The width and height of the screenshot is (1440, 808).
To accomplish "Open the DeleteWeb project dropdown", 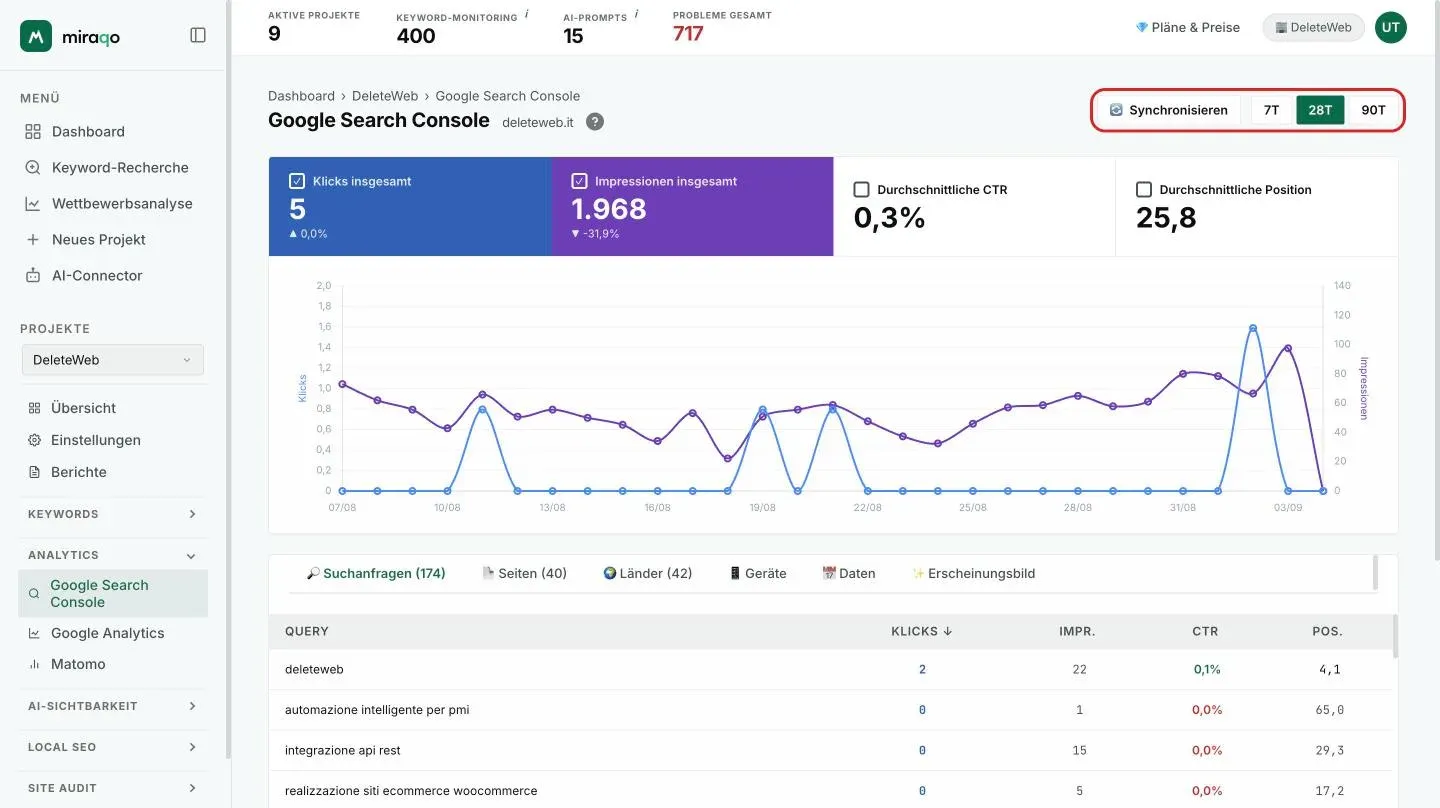I will point(113,360).
